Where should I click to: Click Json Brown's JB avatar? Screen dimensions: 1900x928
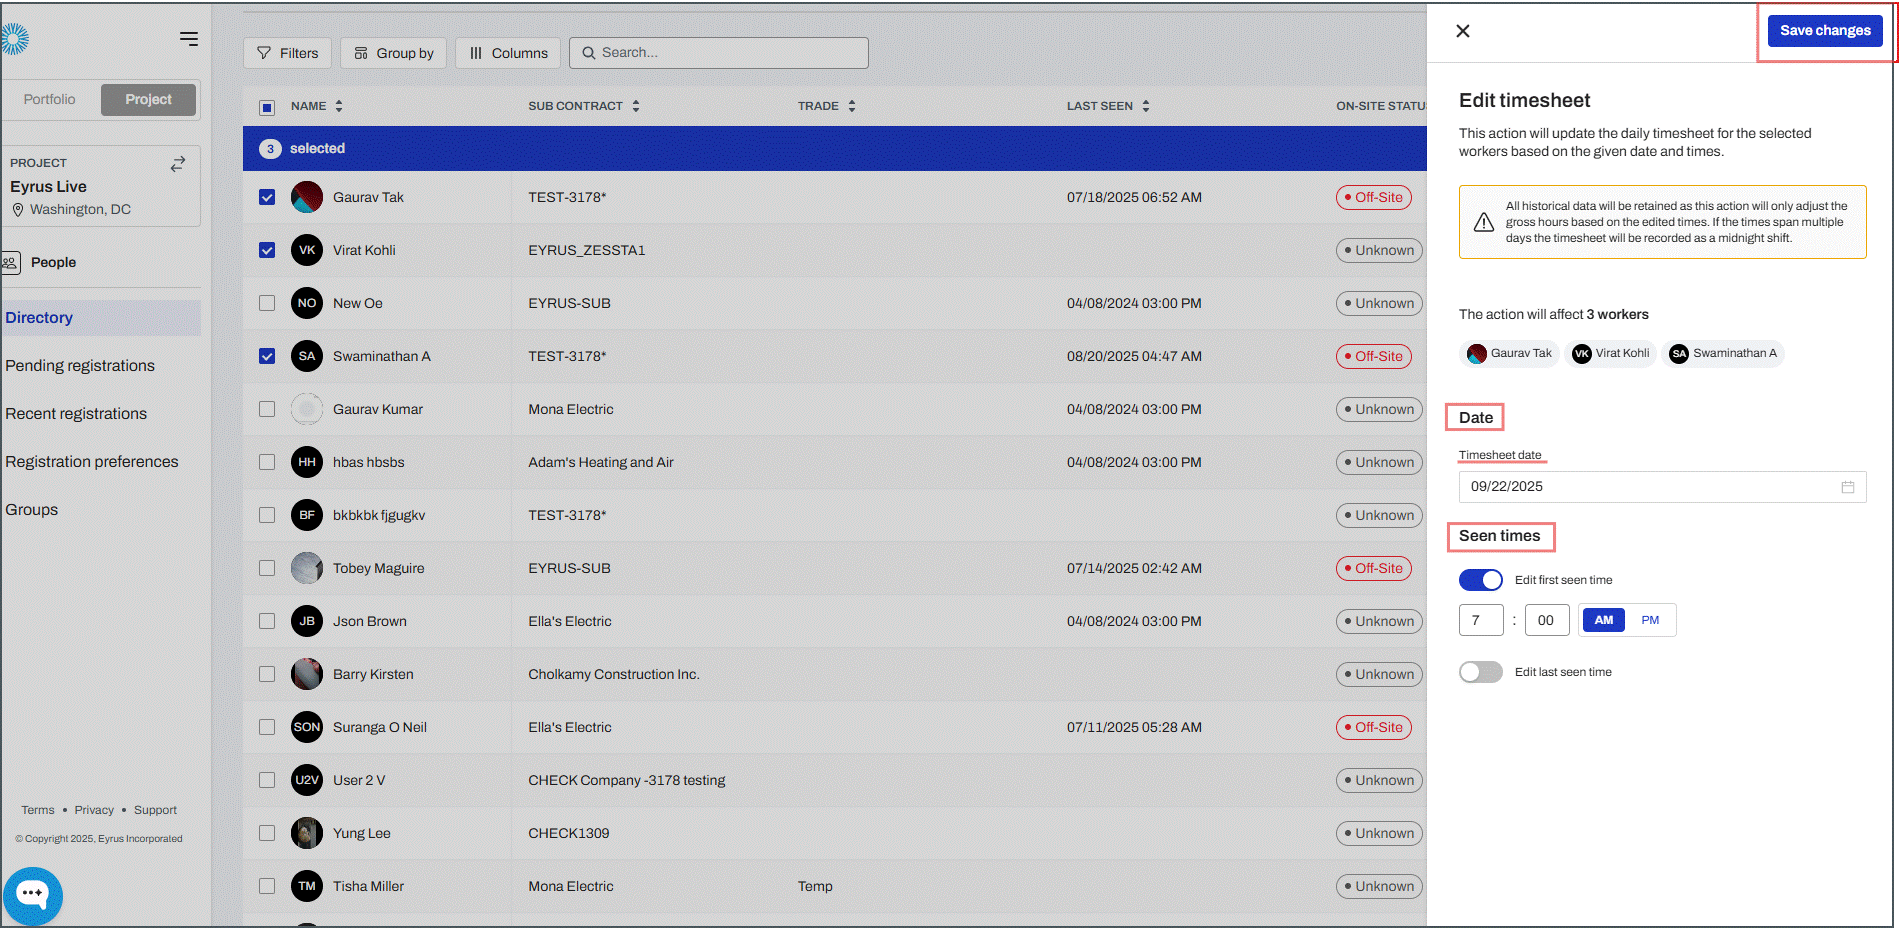[307, 621]
